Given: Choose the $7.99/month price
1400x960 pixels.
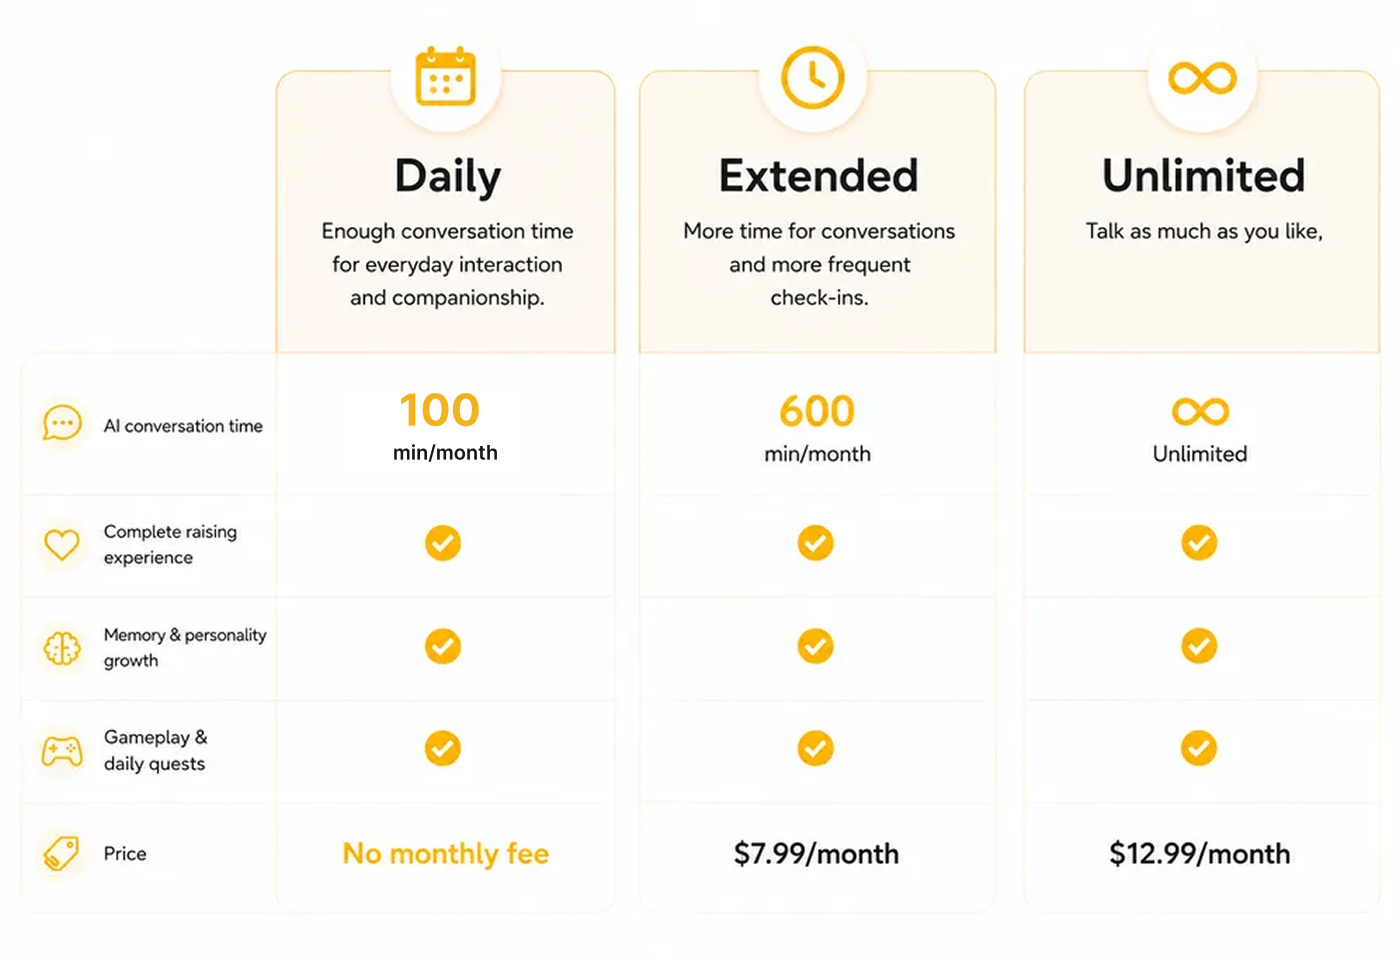Looking at the screenshot, I should [816, 853].
